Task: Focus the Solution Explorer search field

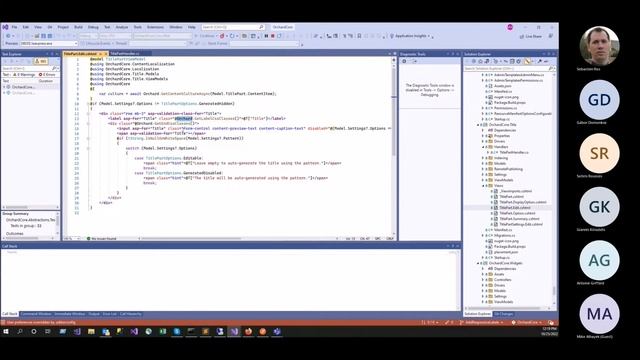Action: pos(509,69)
